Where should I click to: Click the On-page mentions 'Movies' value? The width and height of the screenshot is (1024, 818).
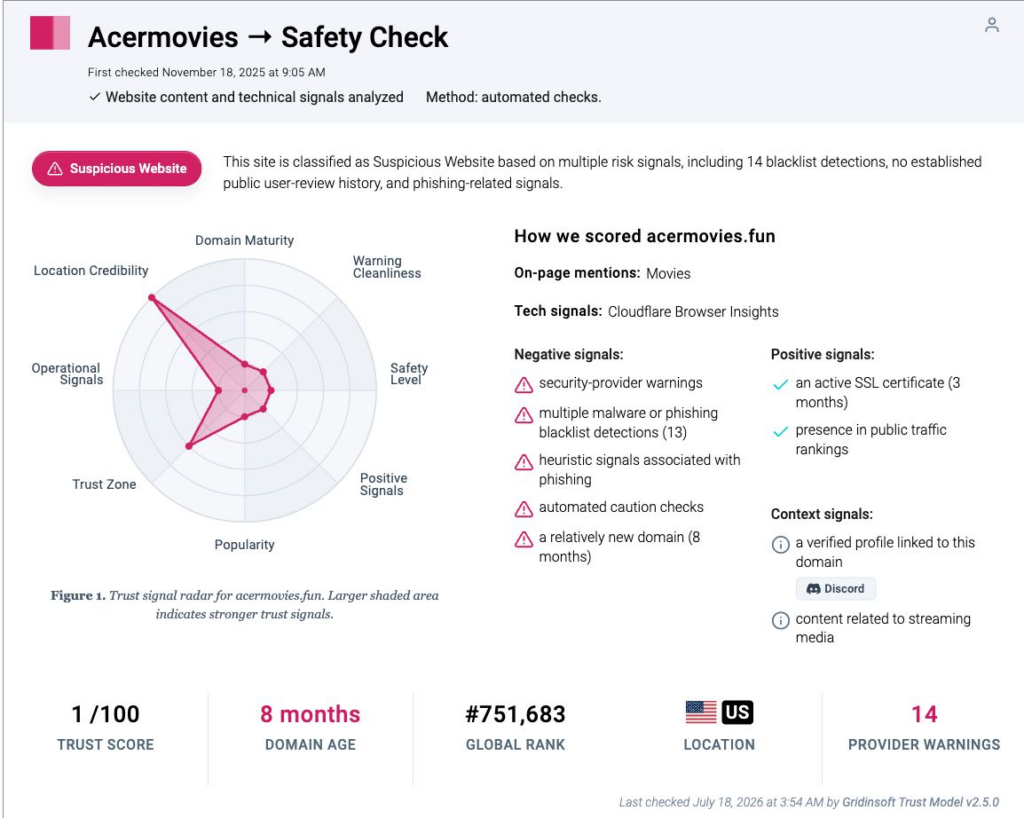[668, 274]
